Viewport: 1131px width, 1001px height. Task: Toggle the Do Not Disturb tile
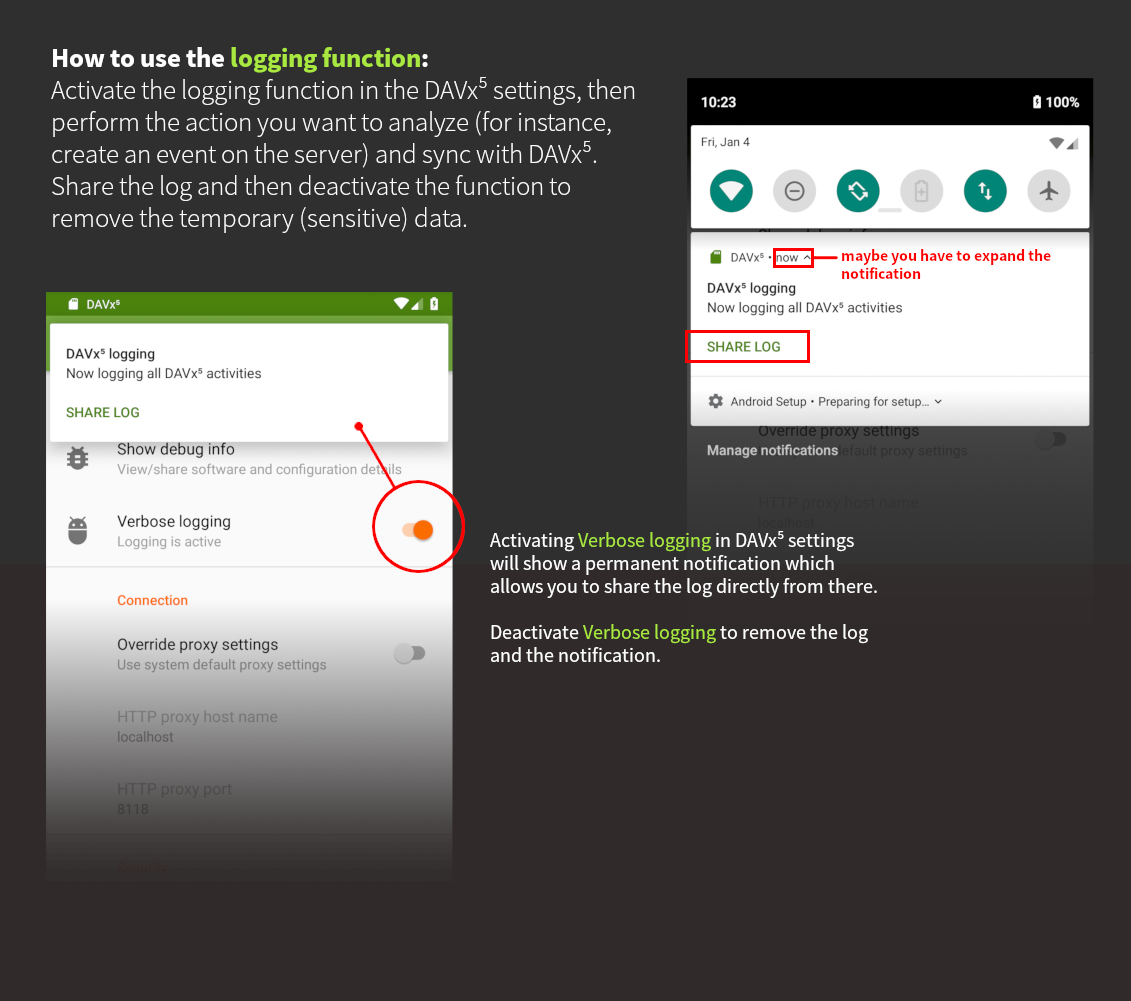pos(794,191)
